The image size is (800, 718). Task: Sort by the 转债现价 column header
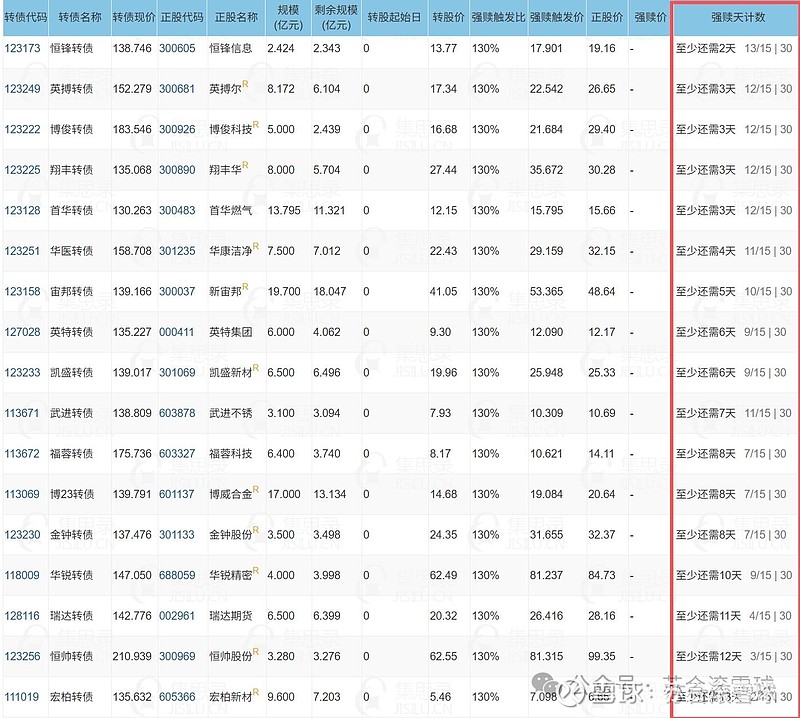(134, 17)
